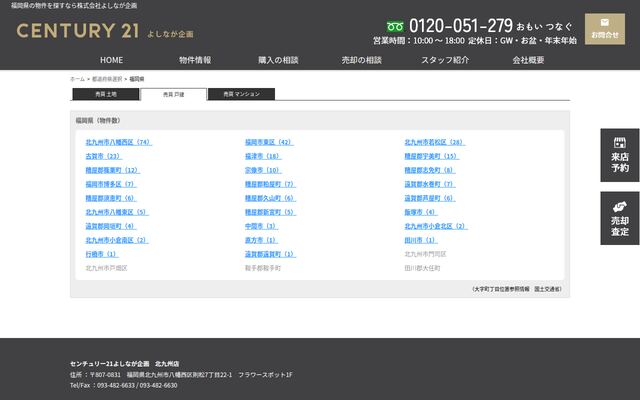The width and height of the screenshot is (640, 400).
Task: Open 購入の相談 in the navigation bar
Action: [278, 60]
